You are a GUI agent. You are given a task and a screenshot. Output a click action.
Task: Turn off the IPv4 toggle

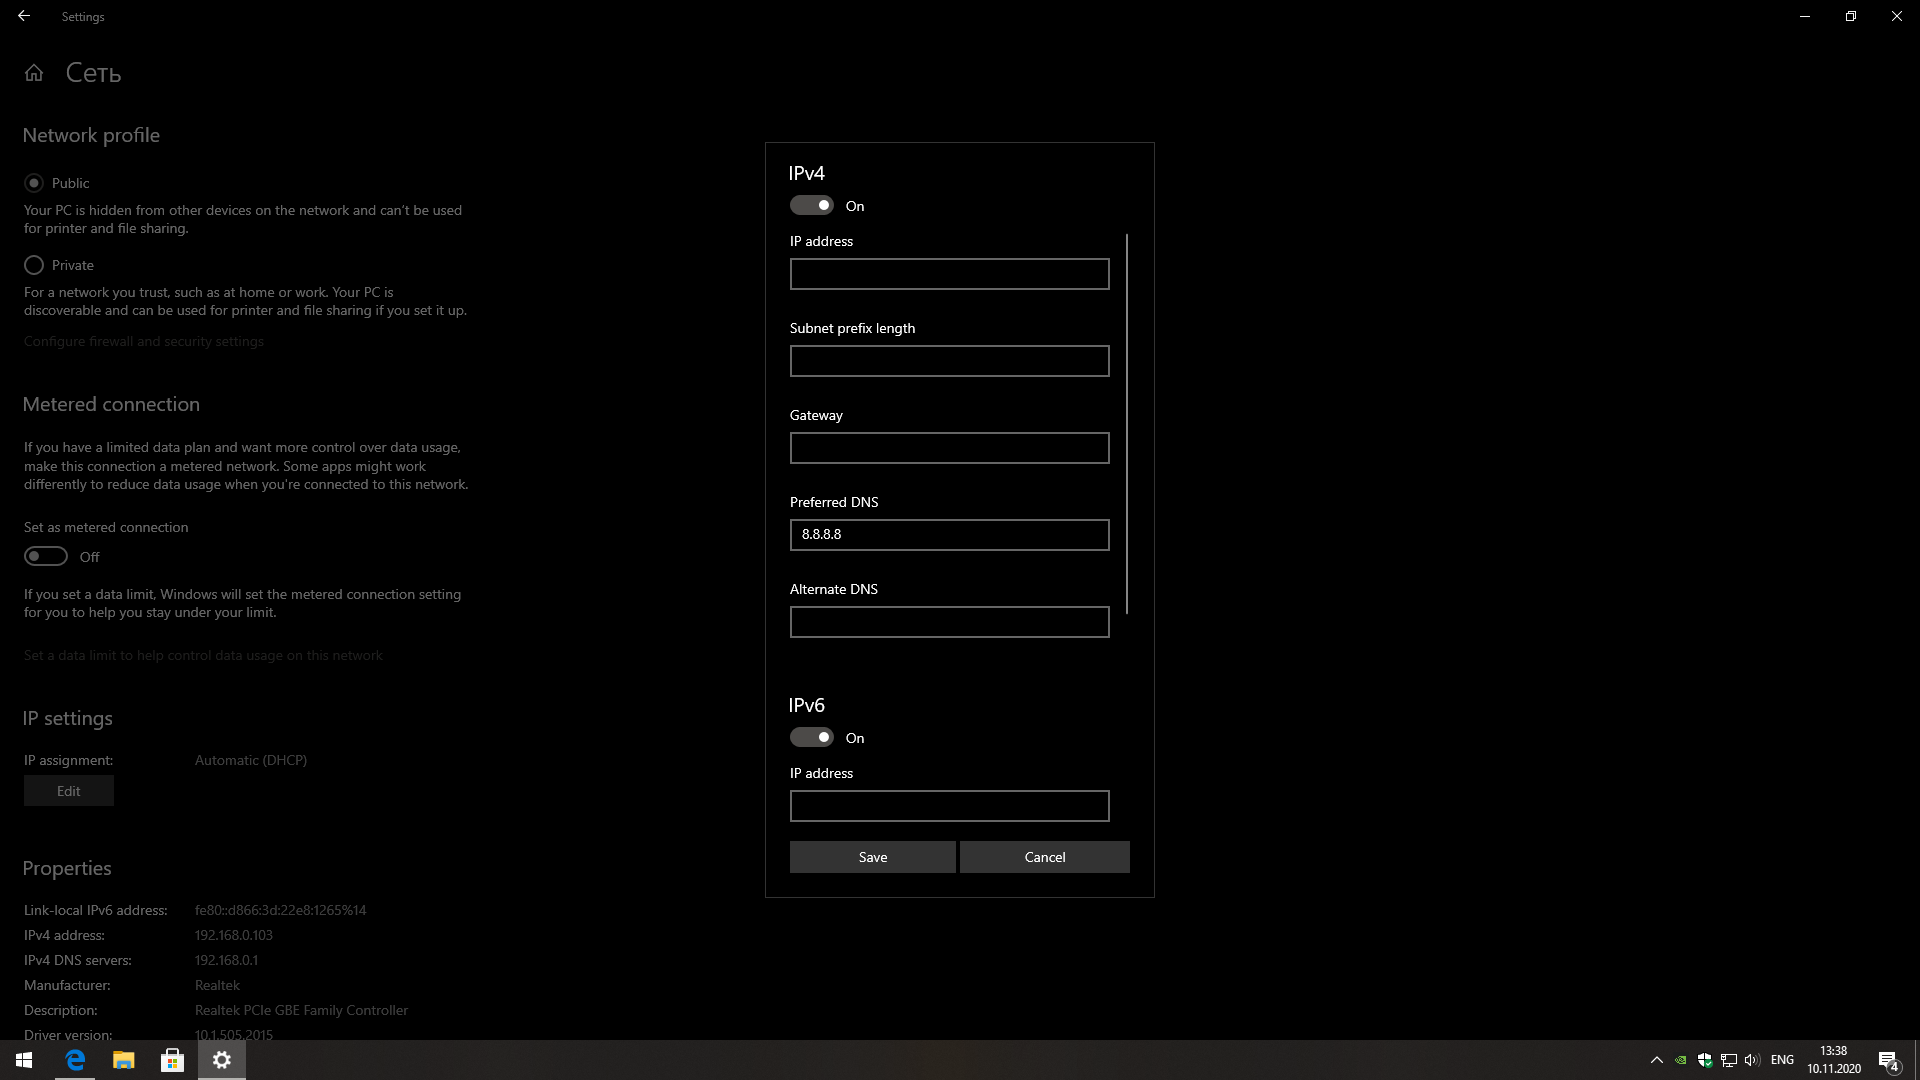click(x=812, y=205)
